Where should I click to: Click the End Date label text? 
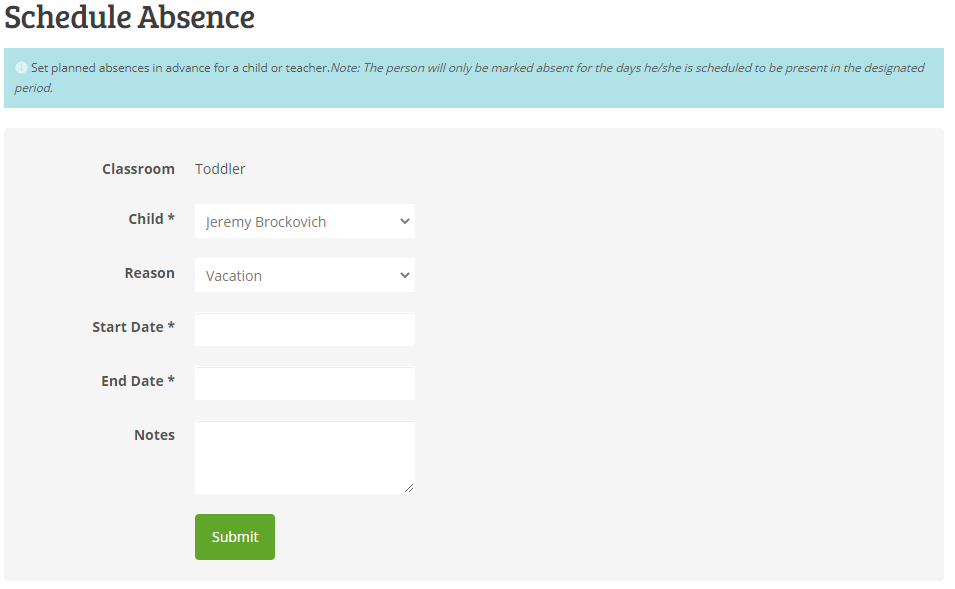(137, 380)
